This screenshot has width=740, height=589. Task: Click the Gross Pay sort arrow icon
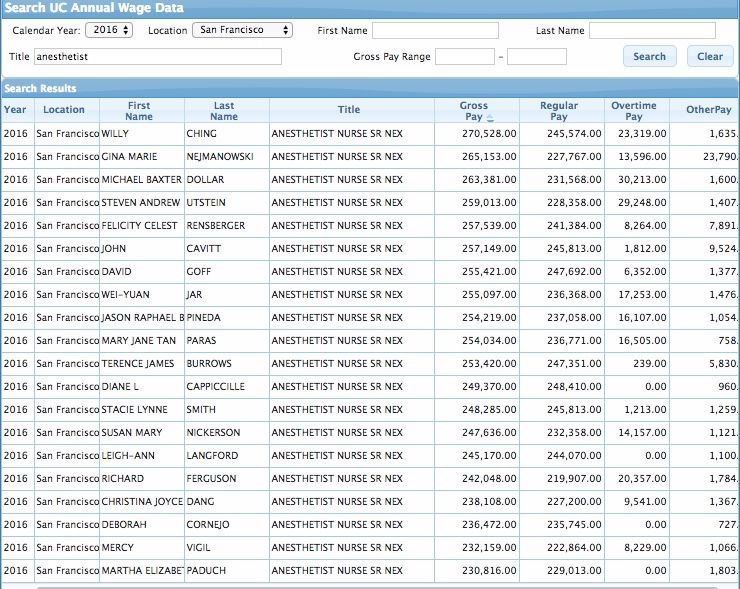pos(490,117)
